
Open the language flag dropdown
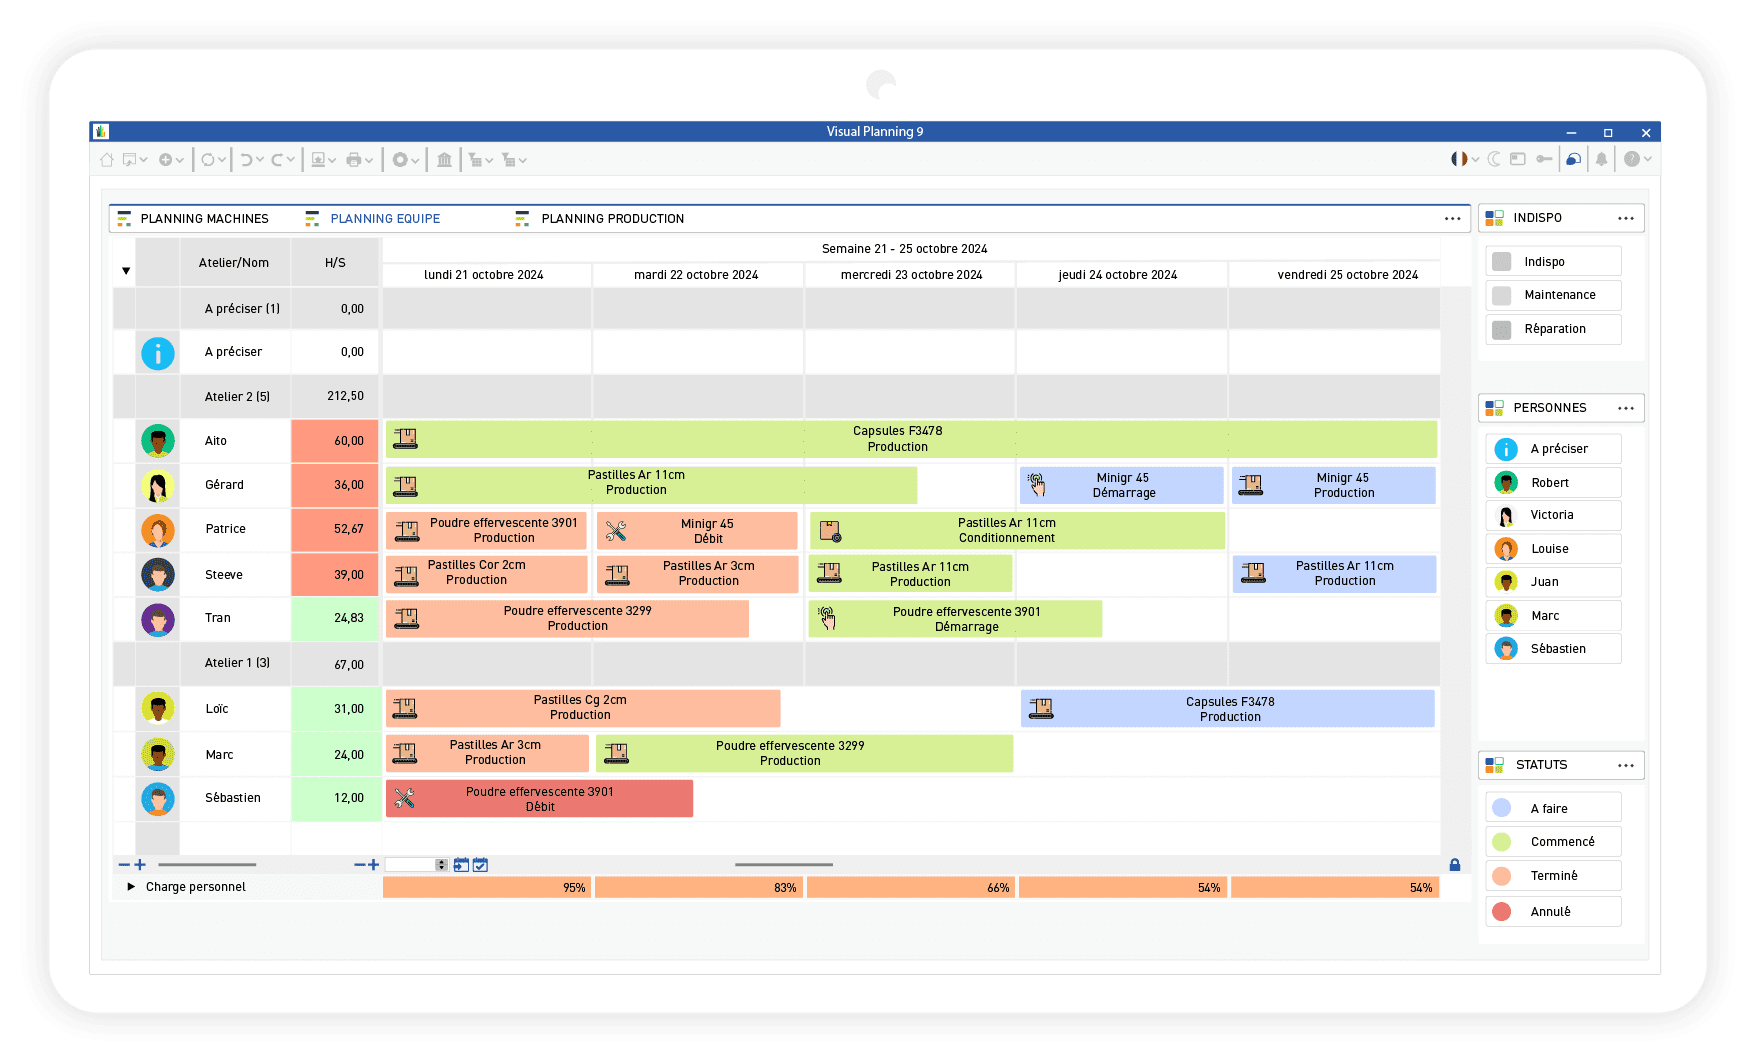click(x=1464, y=159)
